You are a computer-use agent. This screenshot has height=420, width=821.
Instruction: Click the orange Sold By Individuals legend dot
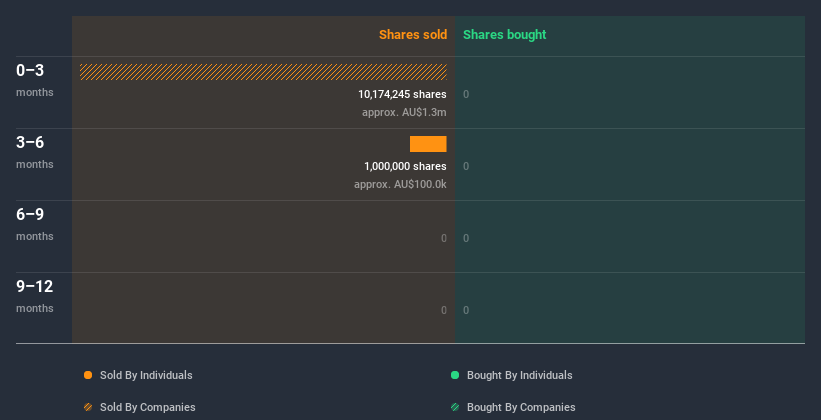click(x=88, y=375)
